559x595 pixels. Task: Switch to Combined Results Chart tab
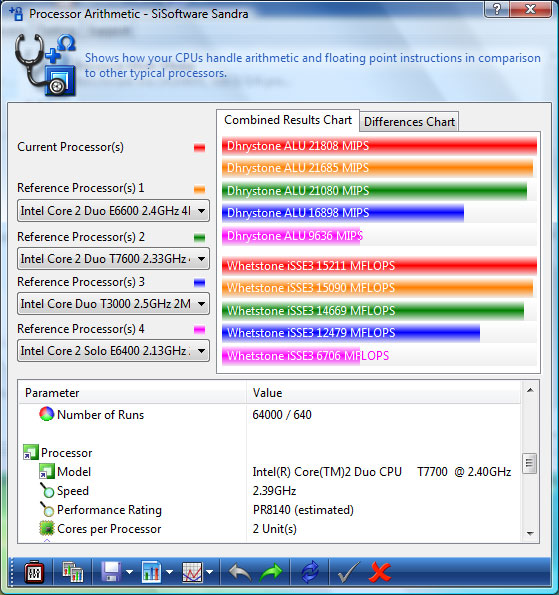coord(288,120)
